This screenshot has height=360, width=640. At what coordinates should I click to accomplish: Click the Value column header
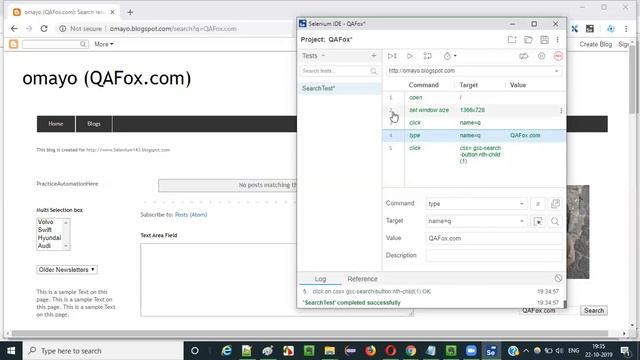coord(518,85)
